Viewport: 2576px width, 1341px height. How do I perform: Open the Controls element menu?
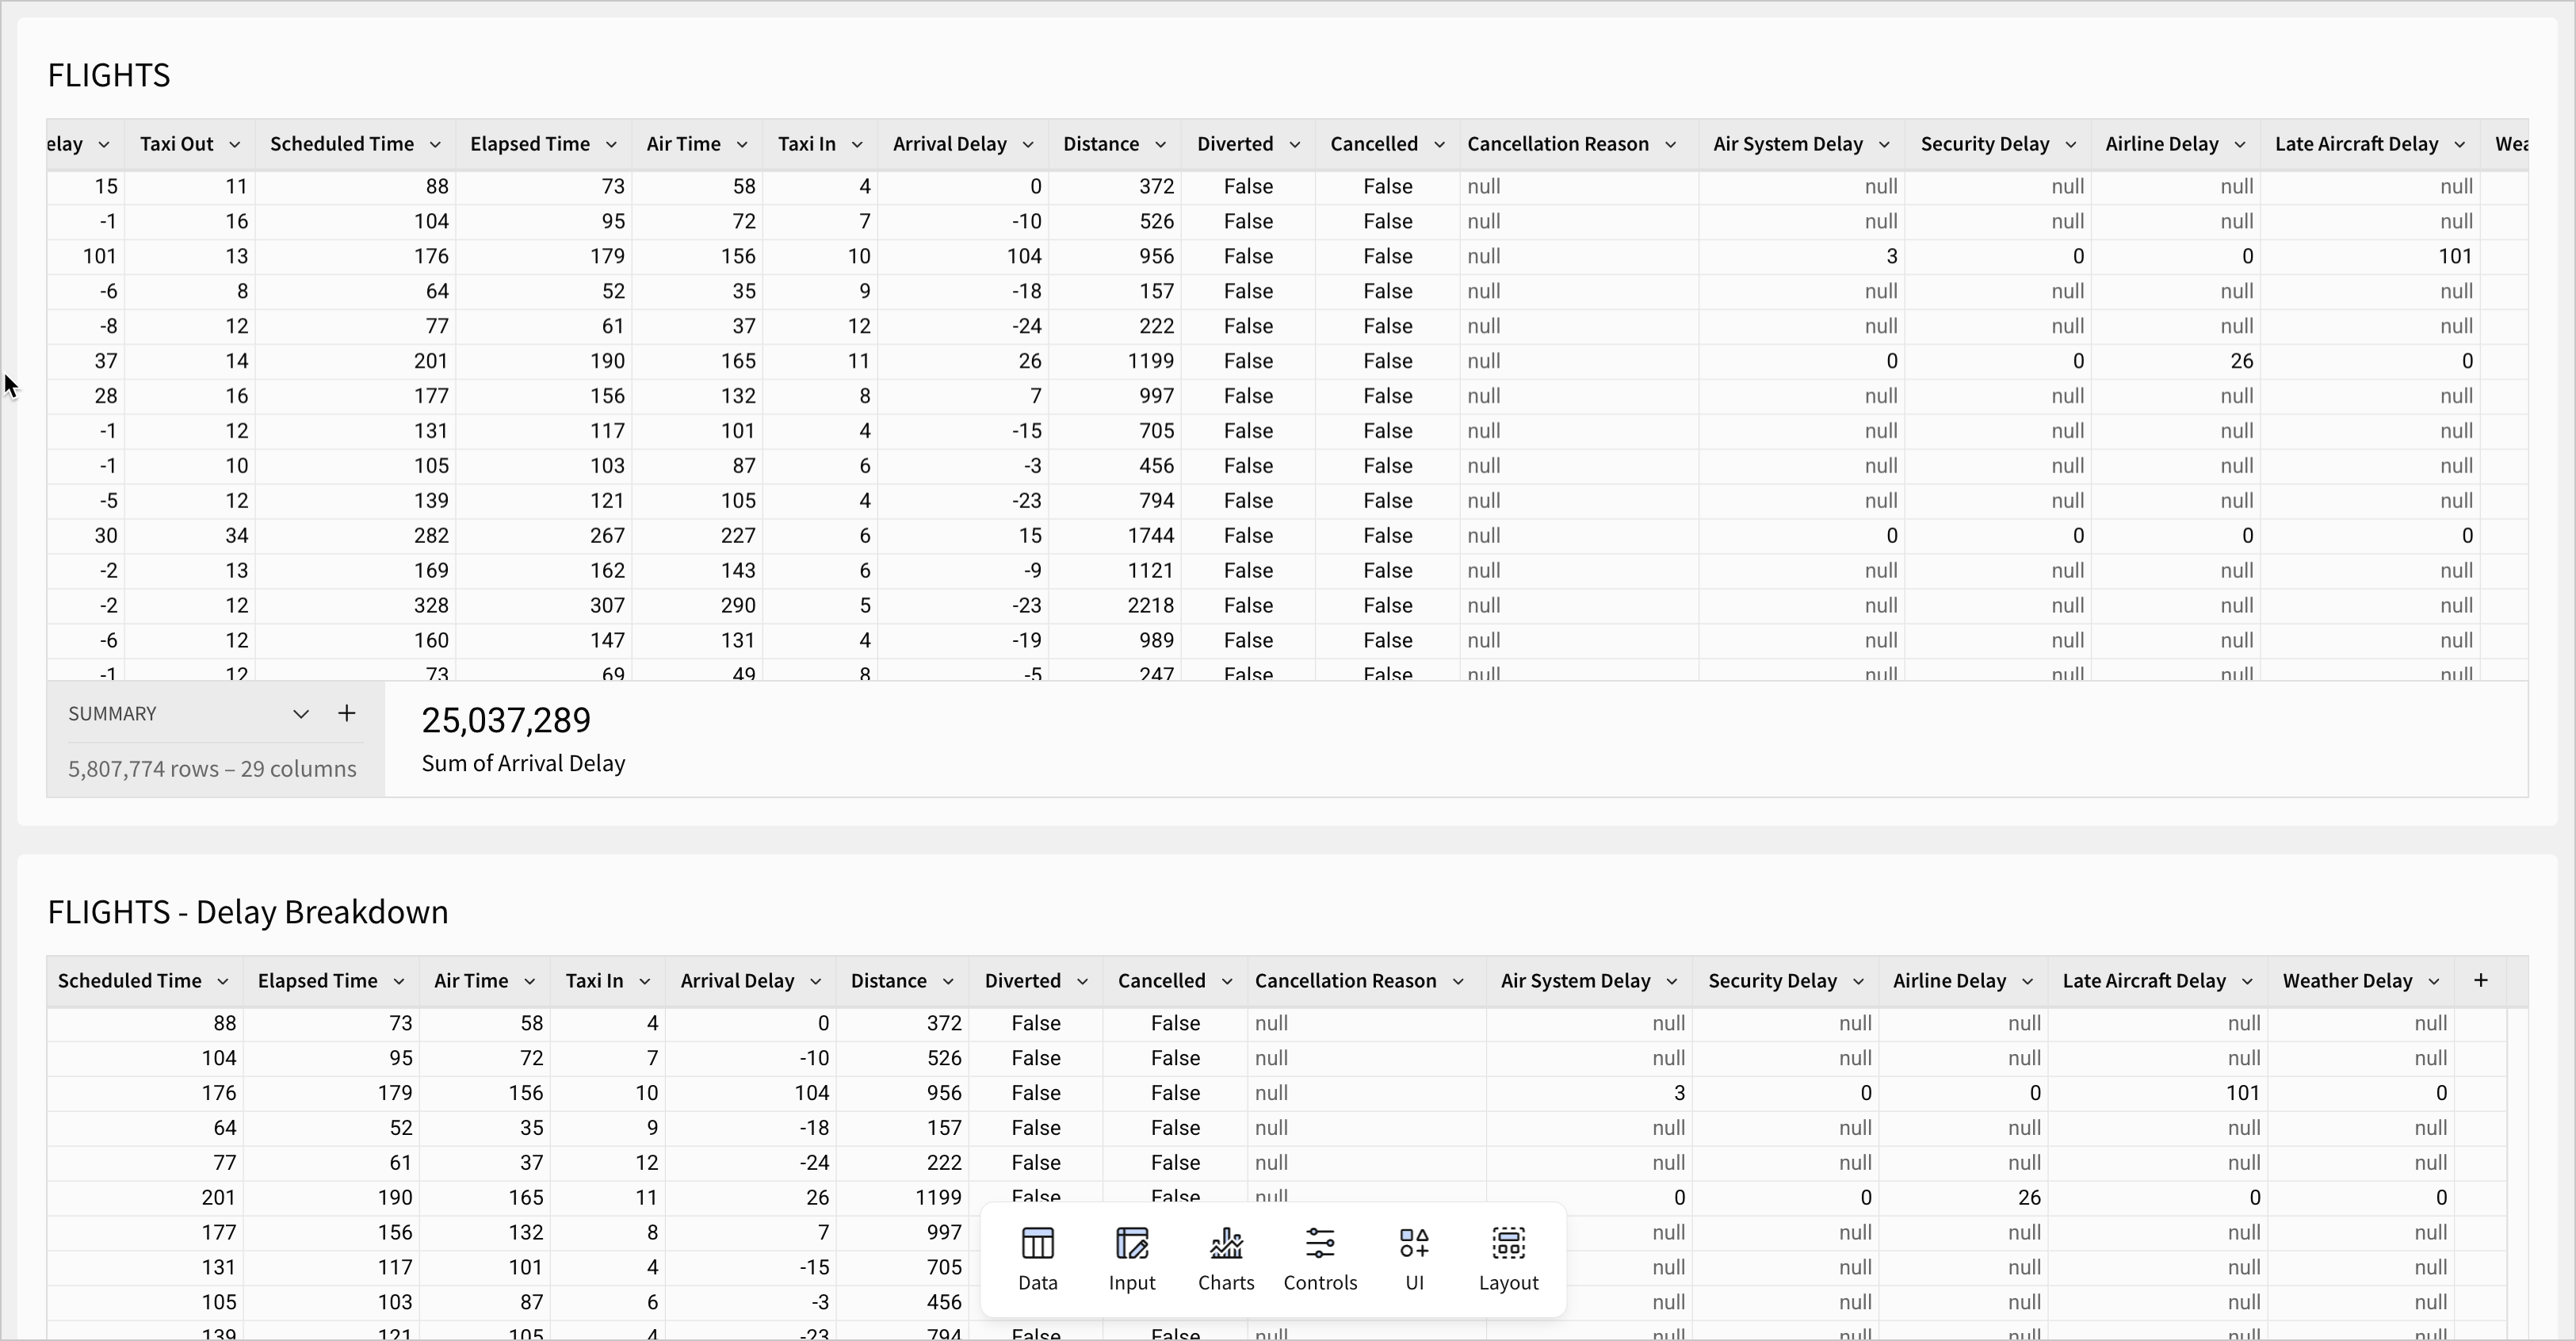[1319, 1258]
